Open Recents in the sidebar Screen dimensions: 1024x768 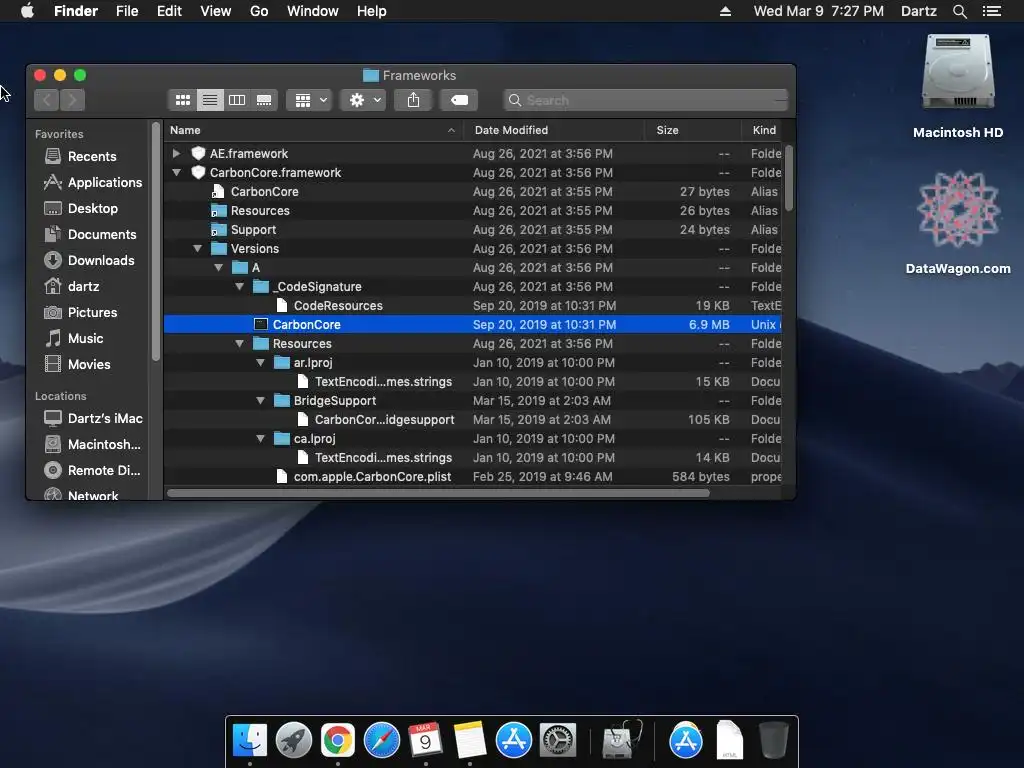(80, 156)
